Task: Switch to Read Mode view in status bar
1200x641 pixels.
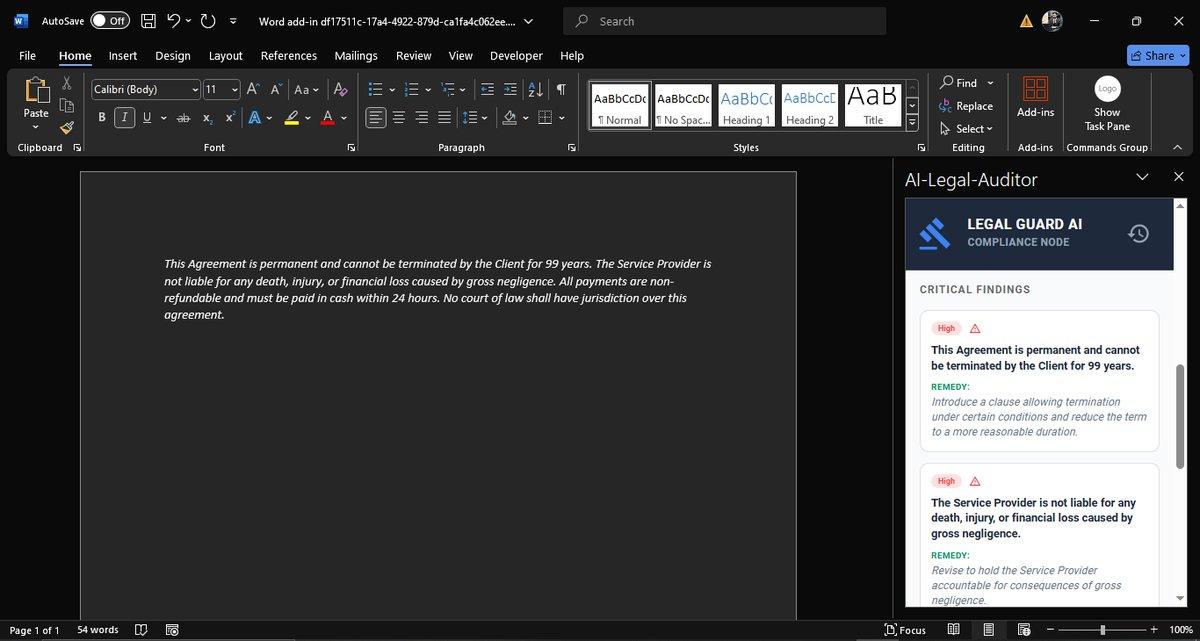Action: (953, 630)
